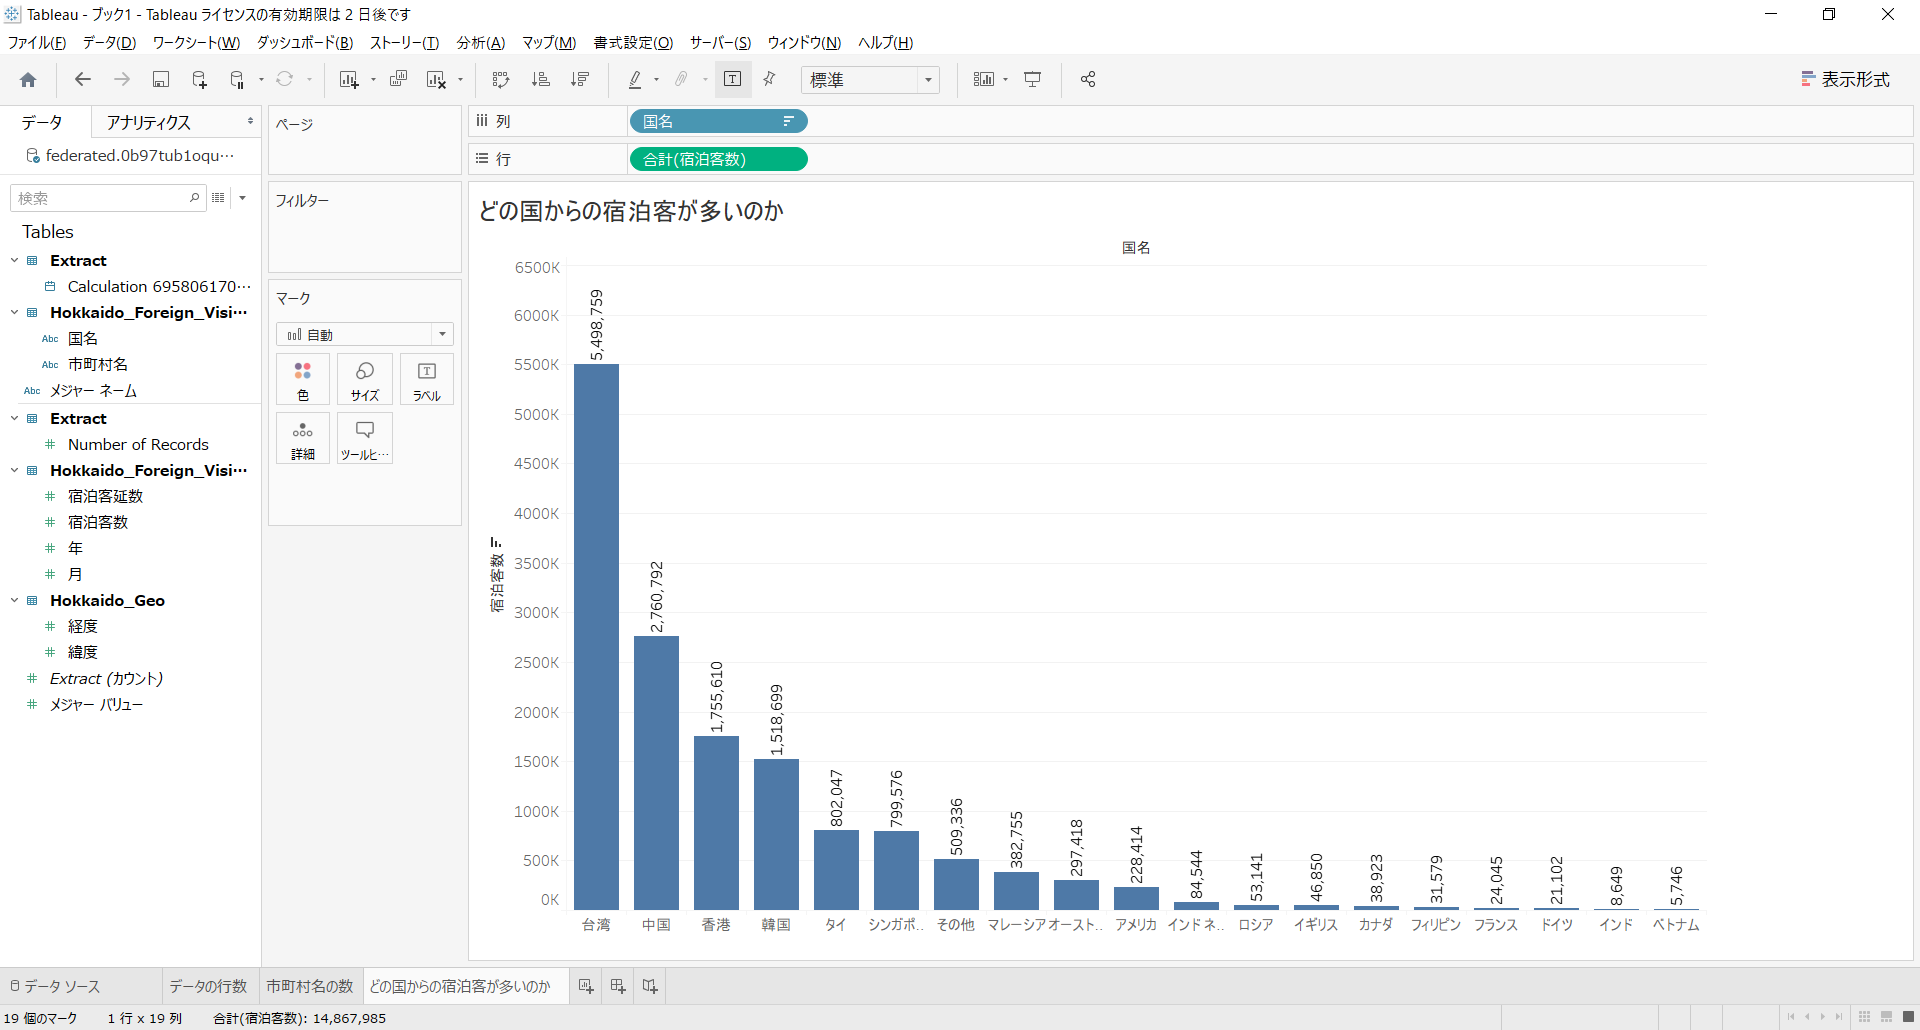Click the 国名 pill on the columns shelf

coord(718,122)
